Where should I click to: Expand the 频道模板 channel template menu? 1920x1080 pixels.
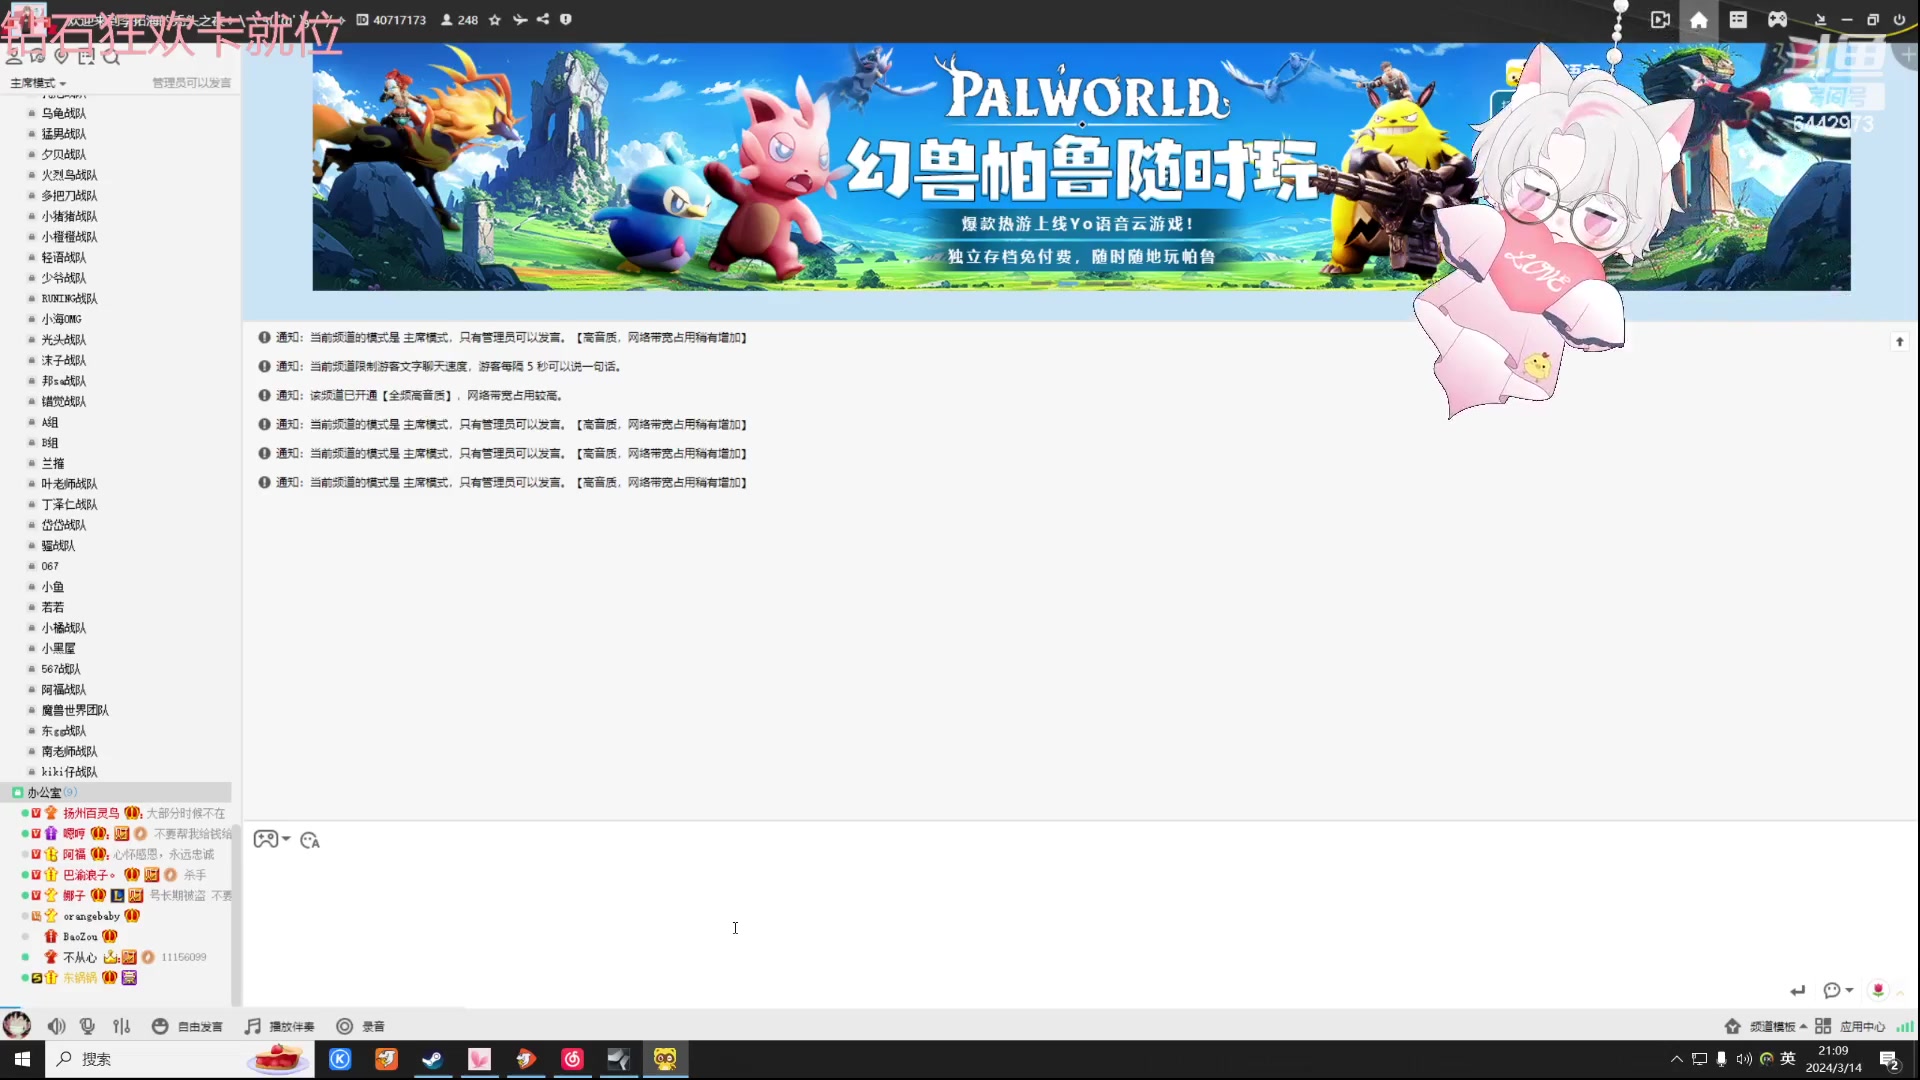pyautogui.click(x=1766, y=1026)
